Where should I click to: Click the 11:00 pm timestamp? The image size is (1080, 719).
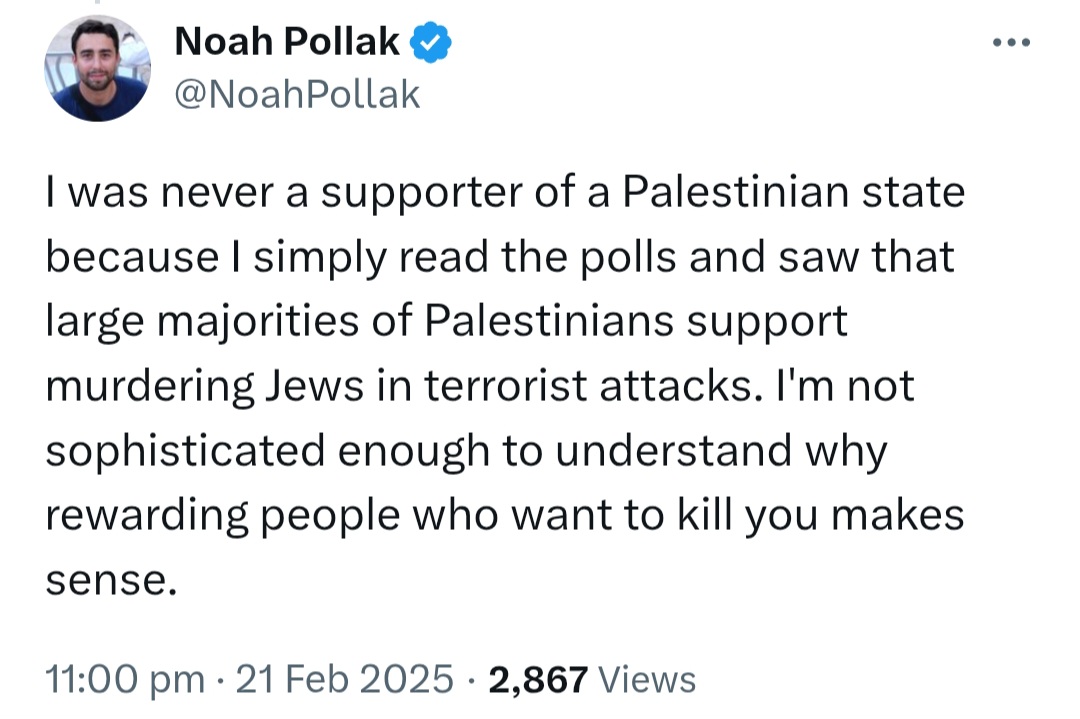click(124, 680)
